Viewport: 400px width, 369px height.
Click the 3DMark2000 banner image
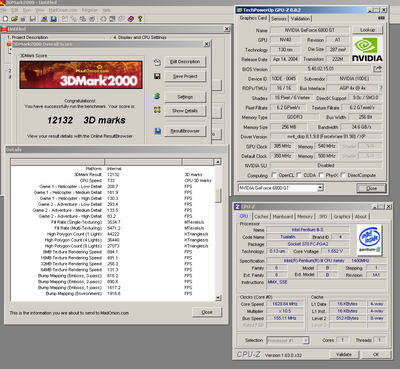point(81,75)
